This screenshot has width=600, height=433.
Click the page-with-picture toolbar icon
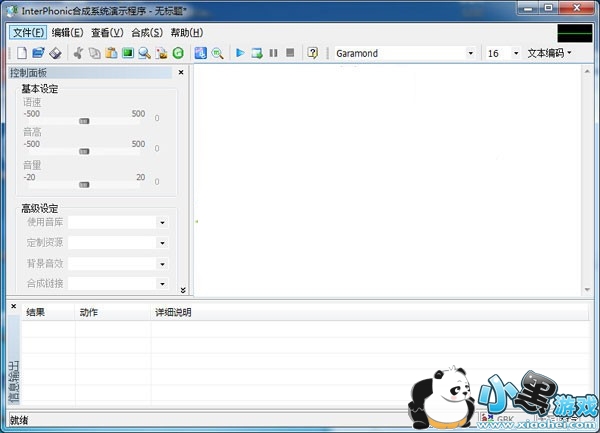tap(161, 53)
